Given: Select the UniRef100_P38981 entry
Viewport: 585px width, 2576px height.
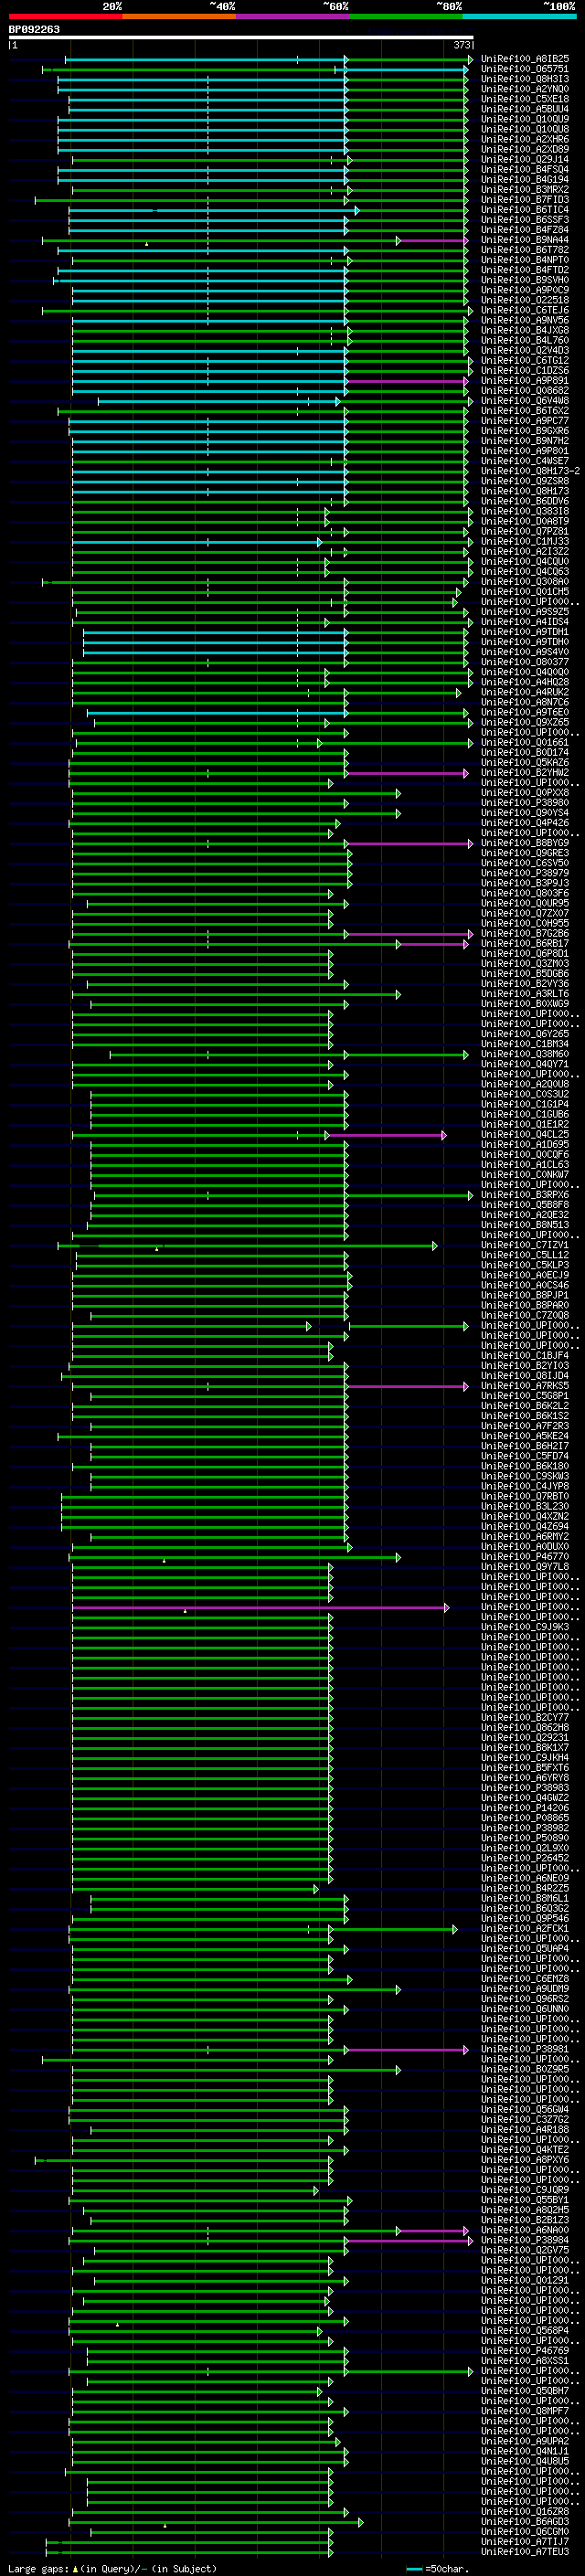Looking at the screenshot, I should [x=525, y=2048].
